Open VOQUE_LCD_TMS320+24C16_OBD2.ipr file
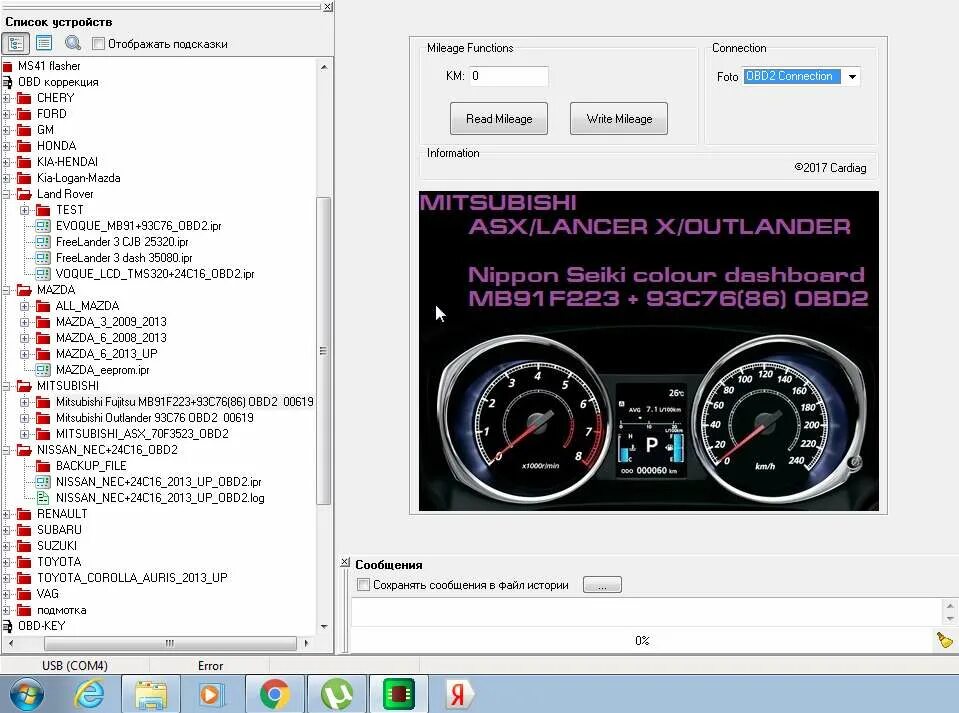The image size is (959, 713). click(x=155, y=274)
